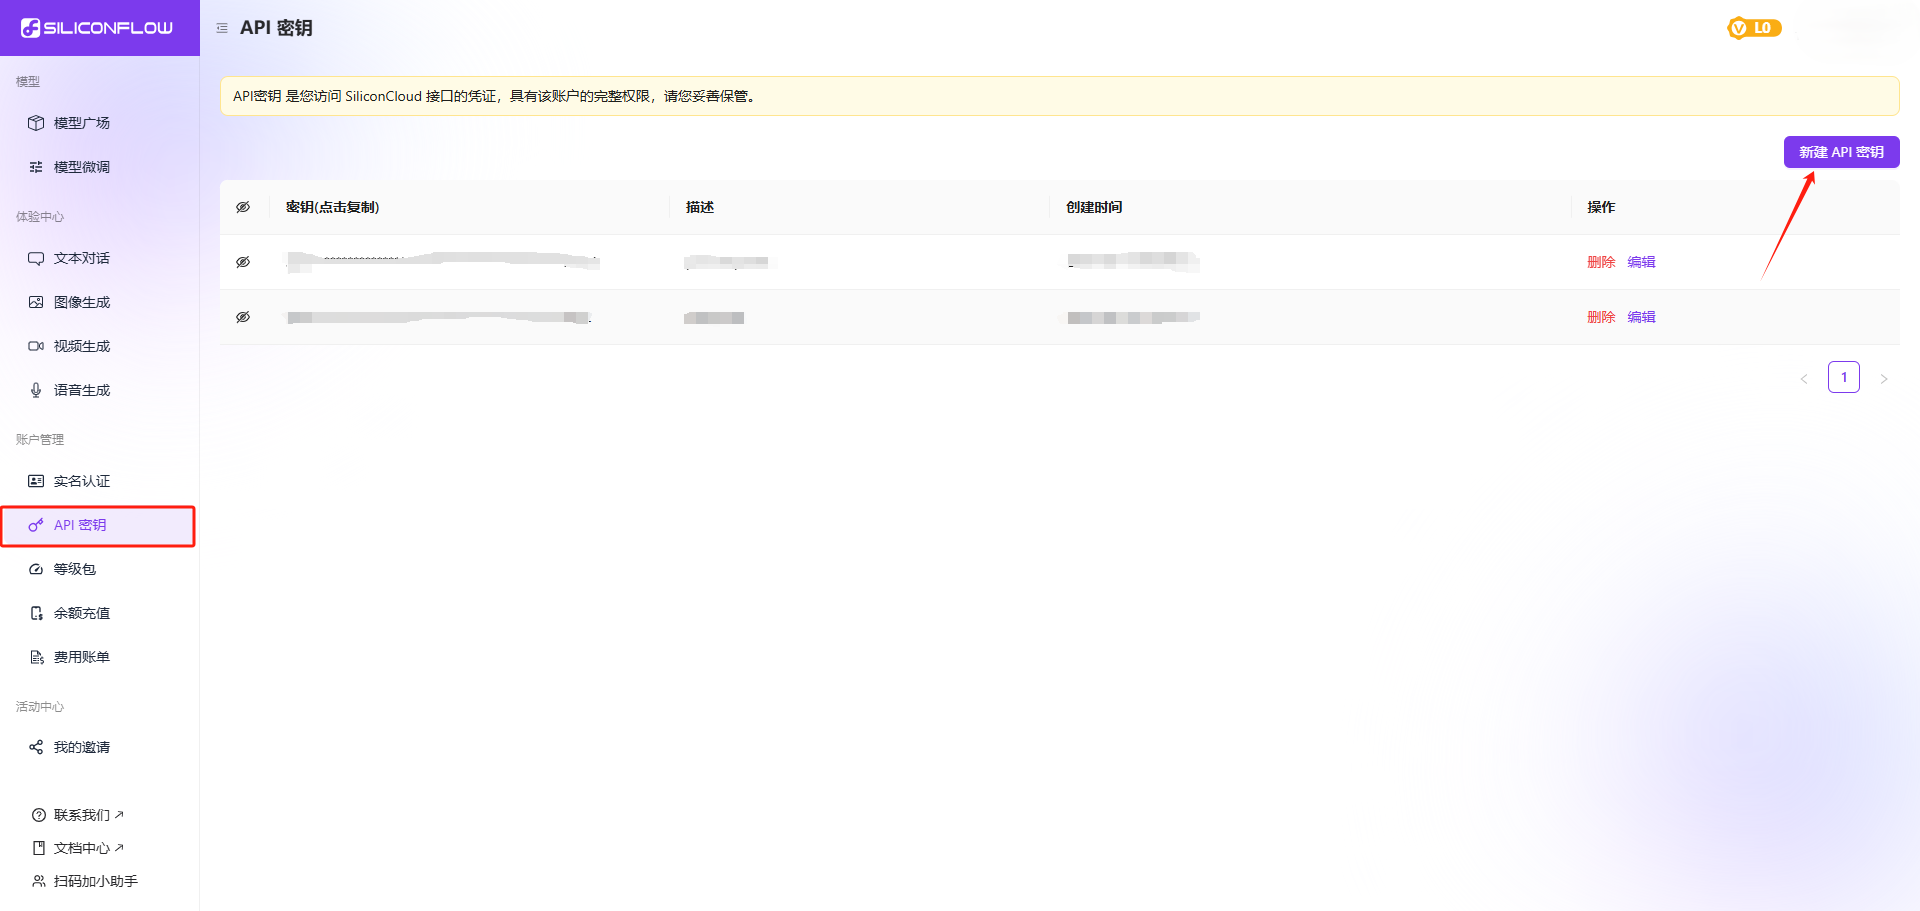Reveal the second API key with eye icon
This screenshot has width=1920, height=911.
(x=243, y=317)
